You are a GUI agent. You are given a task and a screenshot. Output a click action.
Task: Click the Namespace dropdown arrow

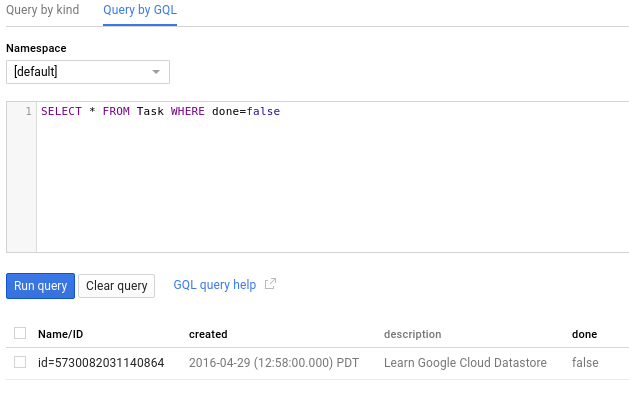pos(156,72)
